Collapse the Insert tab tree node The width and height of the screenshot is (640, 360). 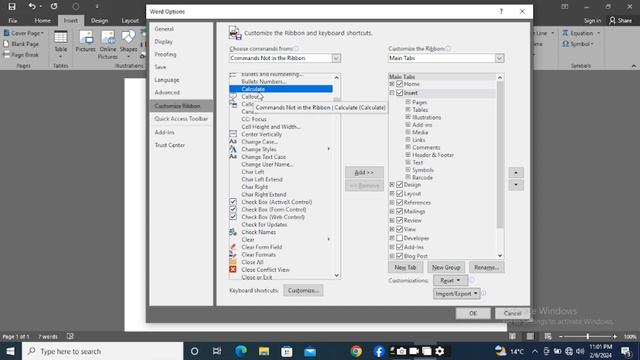392,93
